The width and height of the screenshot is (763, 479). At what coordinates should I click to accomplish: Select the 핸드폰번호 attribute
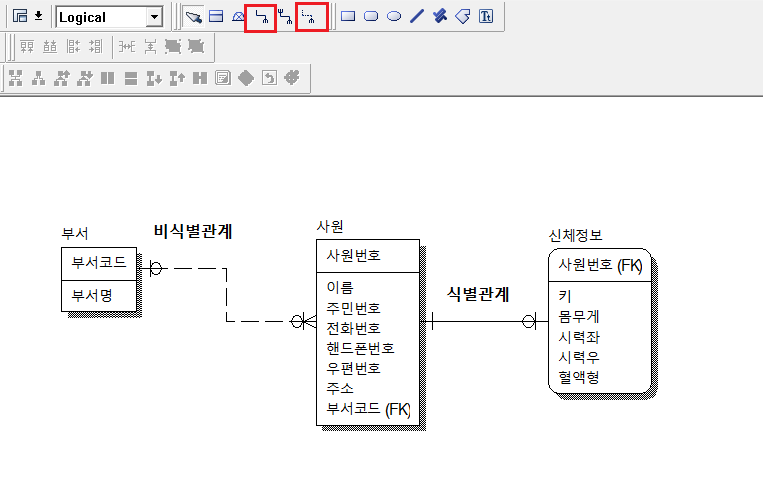(360, 348)
